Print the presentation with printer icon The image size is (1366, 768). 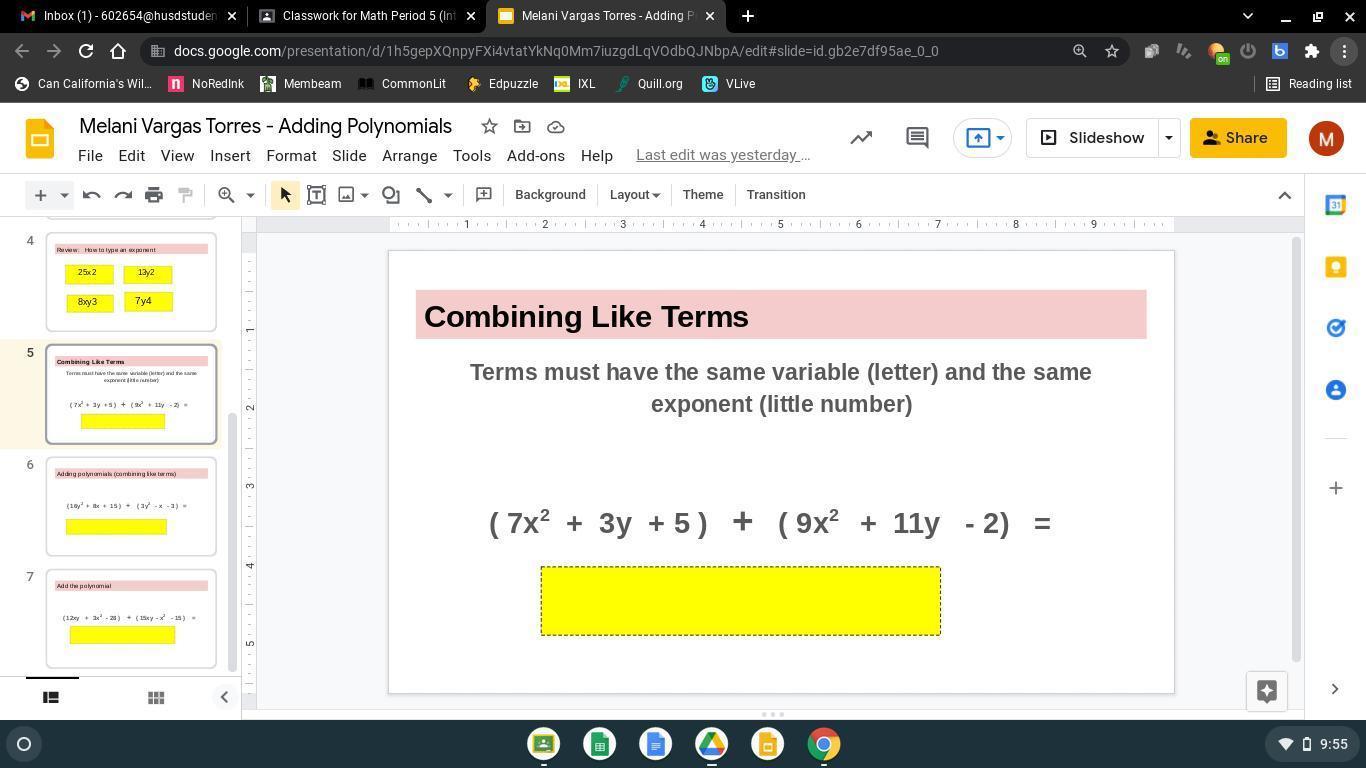pyautogui.click(x=154, y=195)
